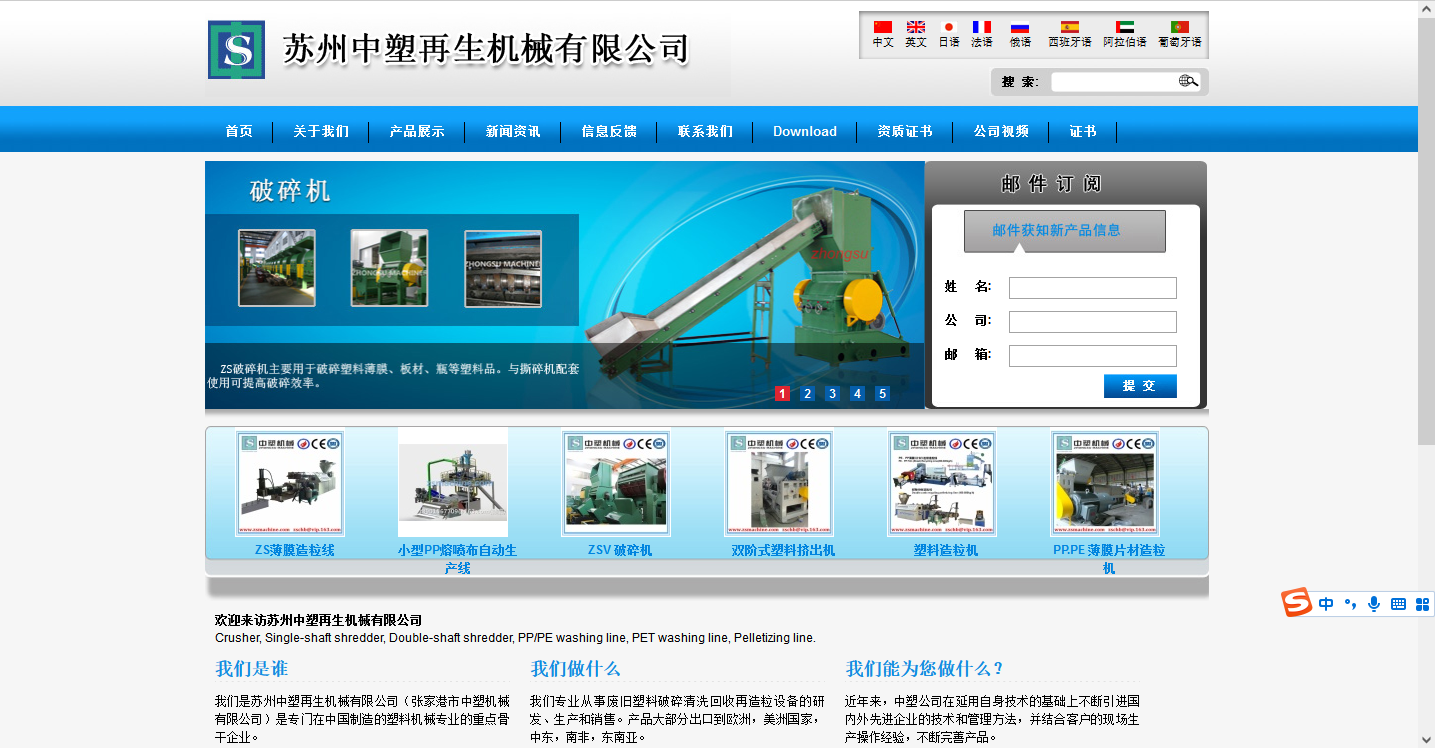
Task: Open 信息反馈 menu item
Action: [x=609, y=131]
